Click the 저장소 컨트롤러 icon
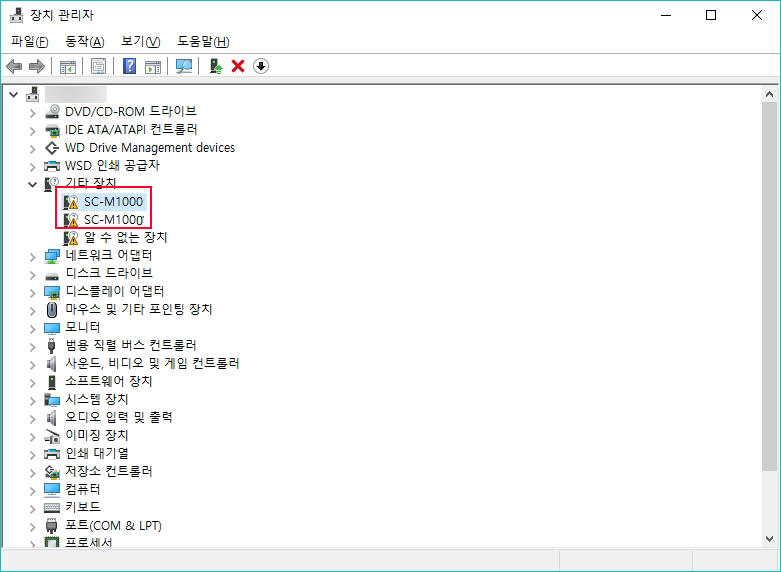The height and width of the screenshot is (572, 781). pos(52,471)
